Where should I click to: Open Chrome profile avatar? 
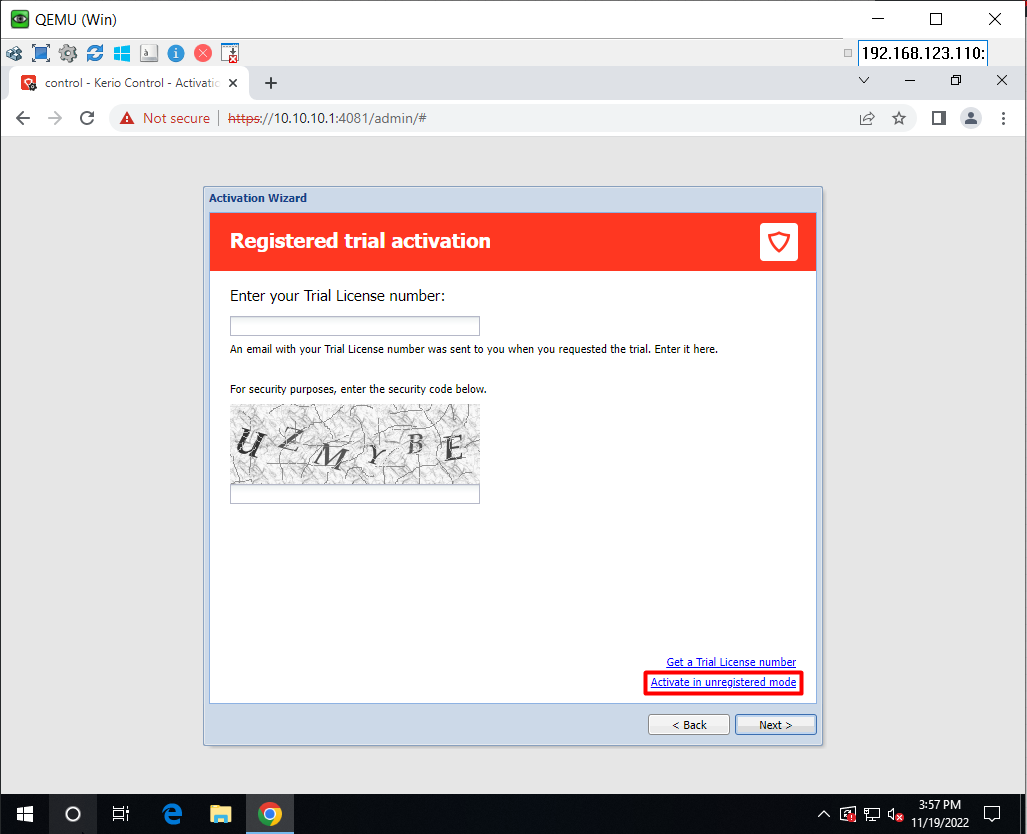click(971, 118)
